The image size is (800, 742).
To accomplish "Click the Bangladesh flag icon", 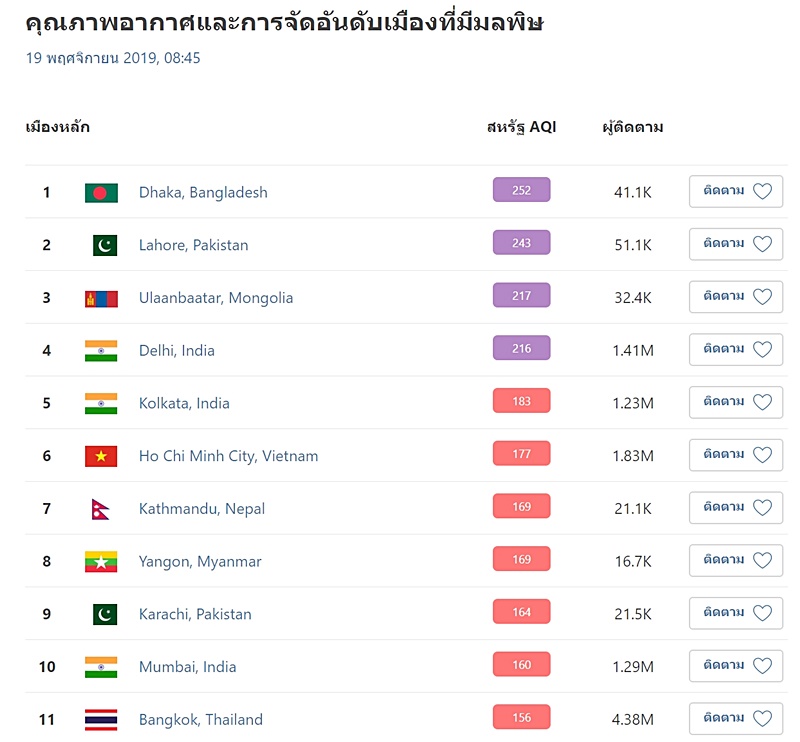I will click(x=101, y=193).
